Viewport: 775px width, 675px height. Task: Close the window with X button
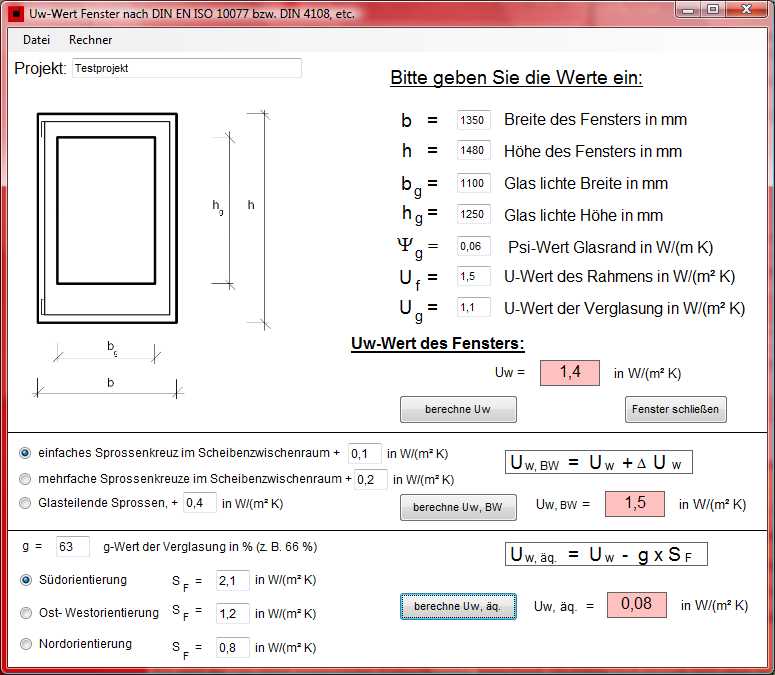click(747, 9)
